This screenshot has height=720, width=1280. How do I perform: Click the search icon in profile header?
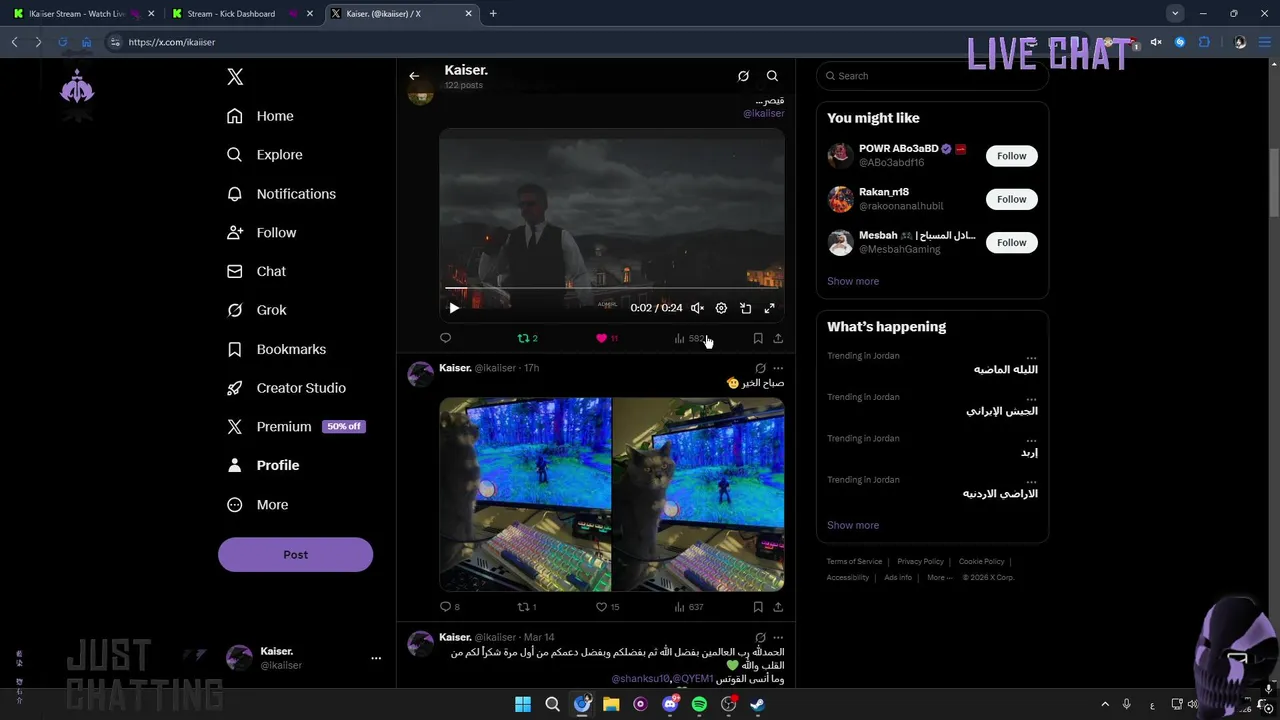click(x=772, y=76)
